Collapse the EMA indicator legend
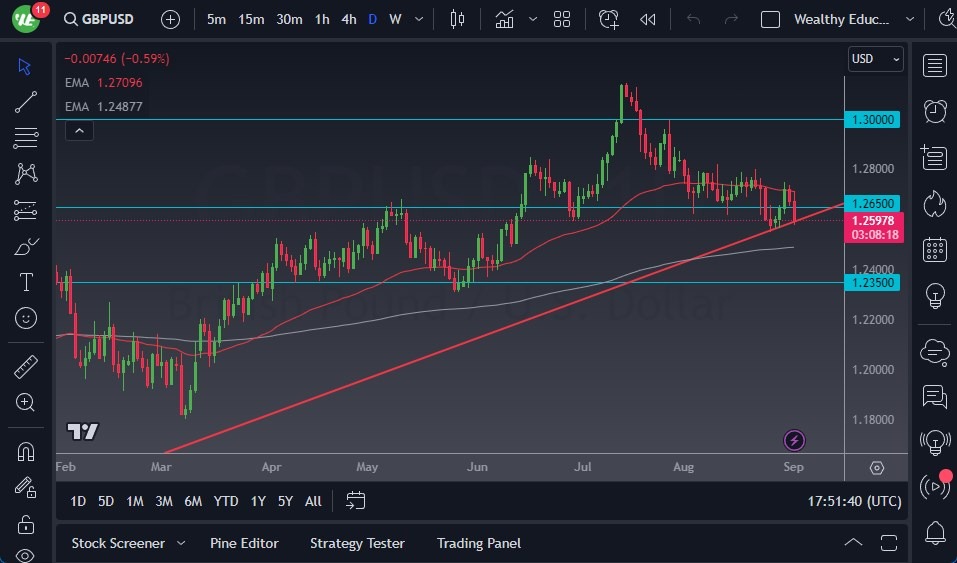 click(79, 130)
